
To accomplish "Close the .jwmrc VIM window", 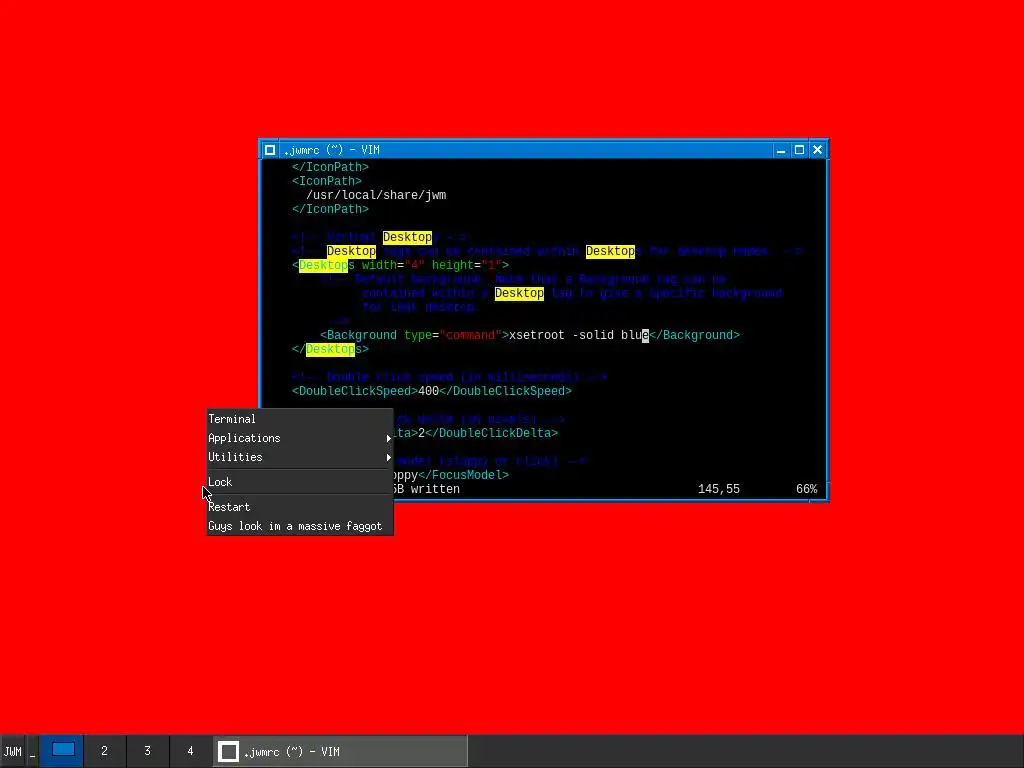I will (x=818, y=150).
